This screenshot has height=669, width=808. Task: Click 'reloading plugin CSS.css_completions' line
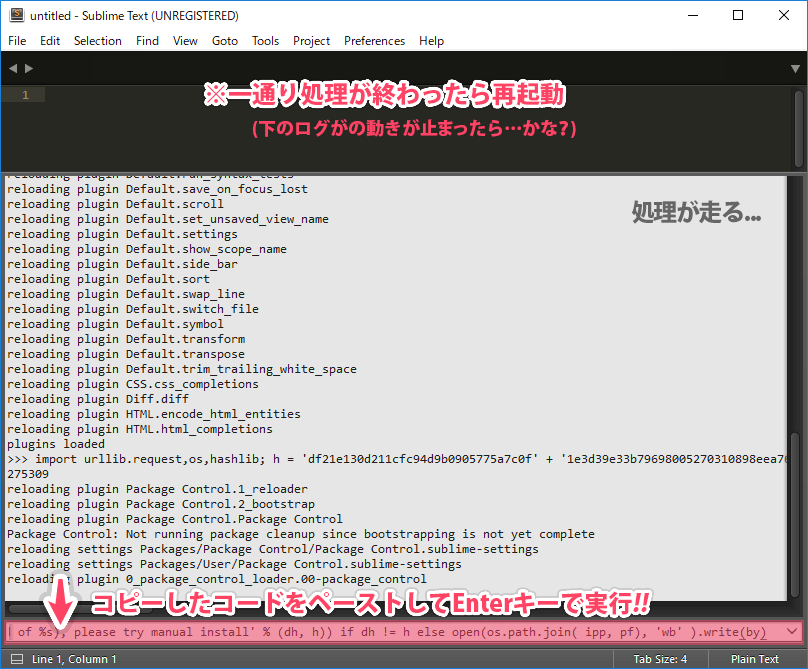(x=133, y=384)
